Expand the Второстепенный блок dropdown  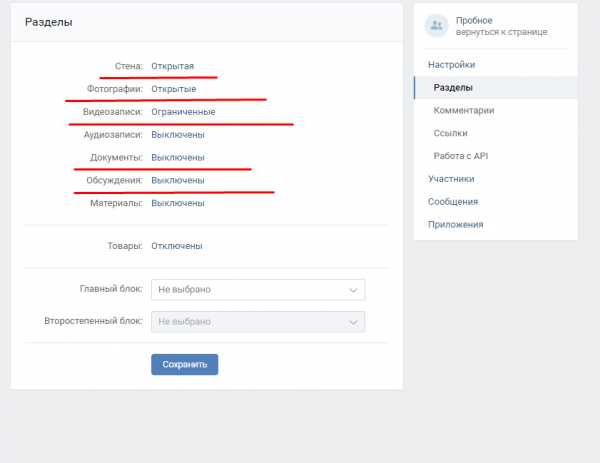pos(258,322)
